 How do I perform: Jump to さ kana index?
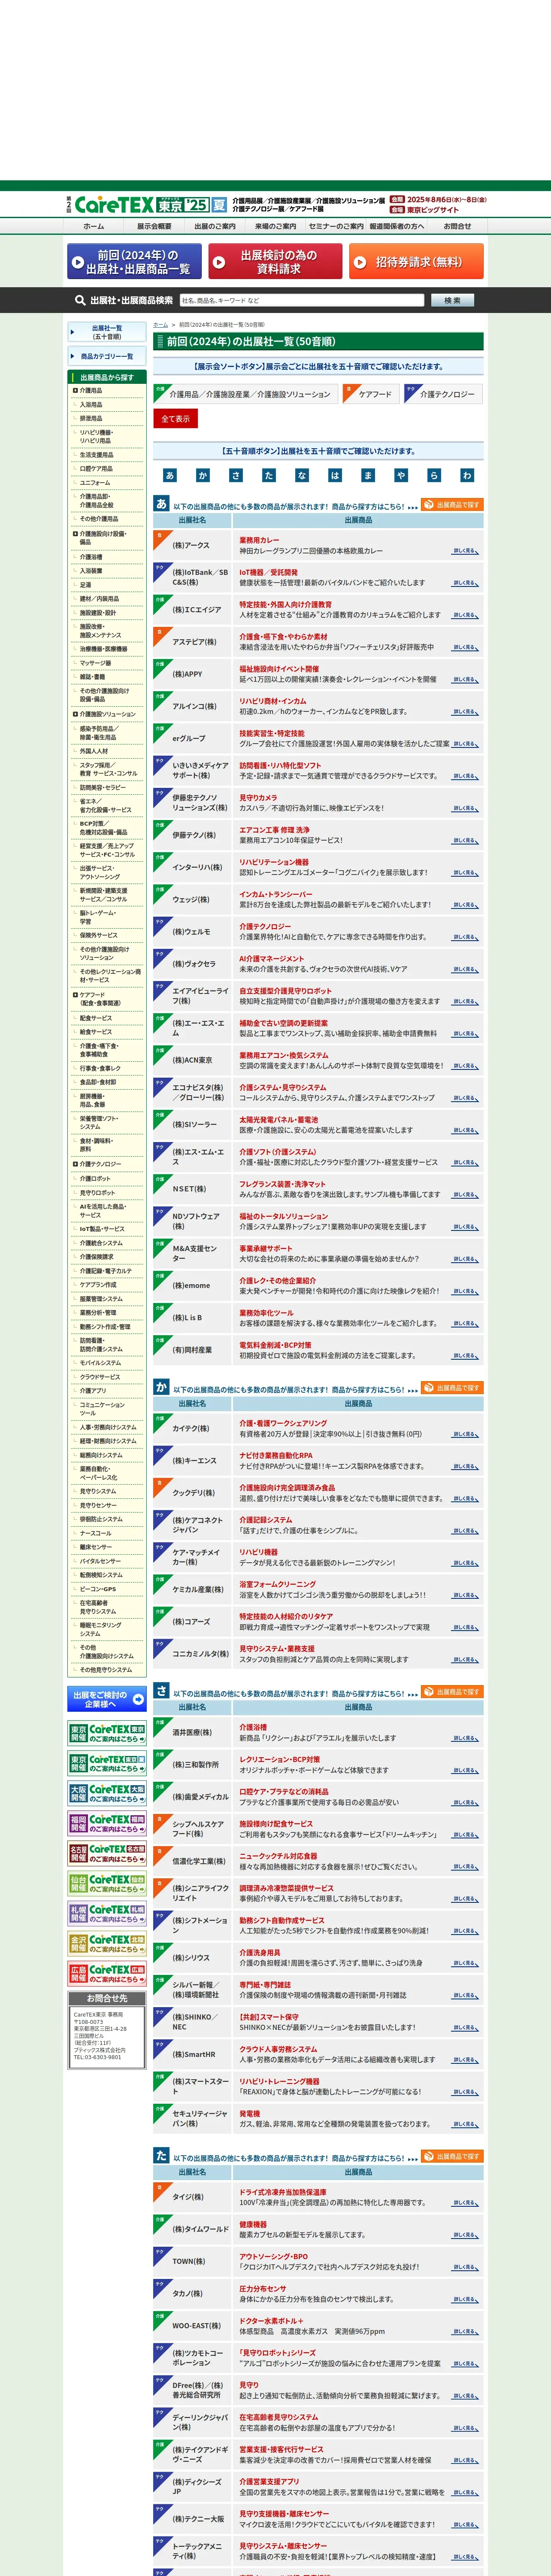[x=236, y=475]
